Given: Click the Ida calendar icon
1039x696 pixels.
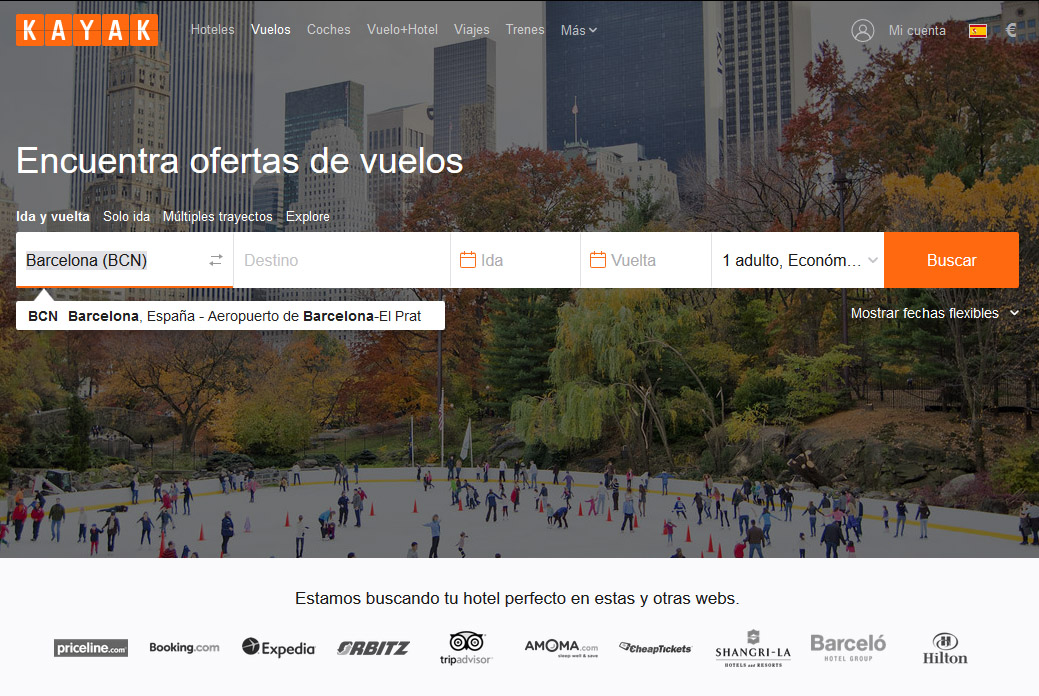Looking at the screenshot, I should [467, 260].
